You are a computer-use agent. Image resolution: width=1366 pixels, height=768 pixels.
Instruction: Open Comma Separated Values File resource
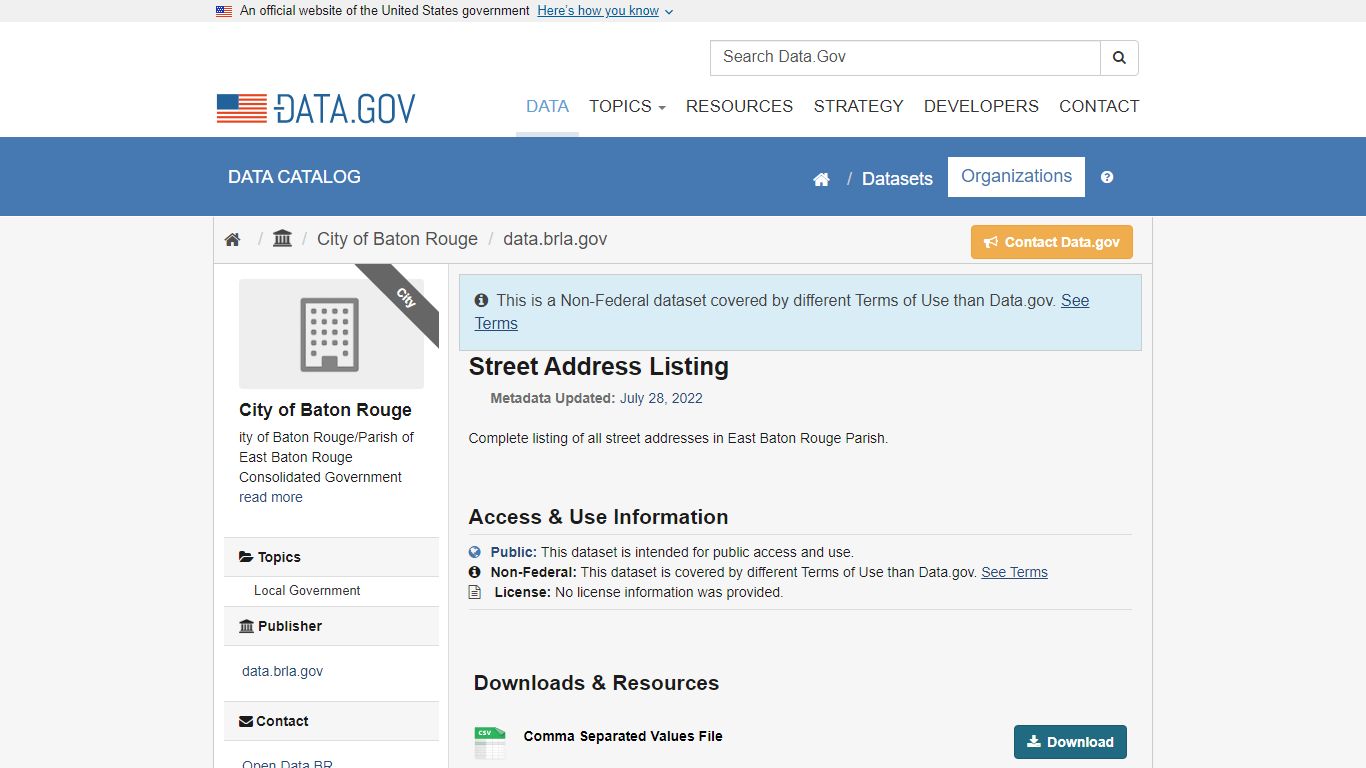coord(623,736)
